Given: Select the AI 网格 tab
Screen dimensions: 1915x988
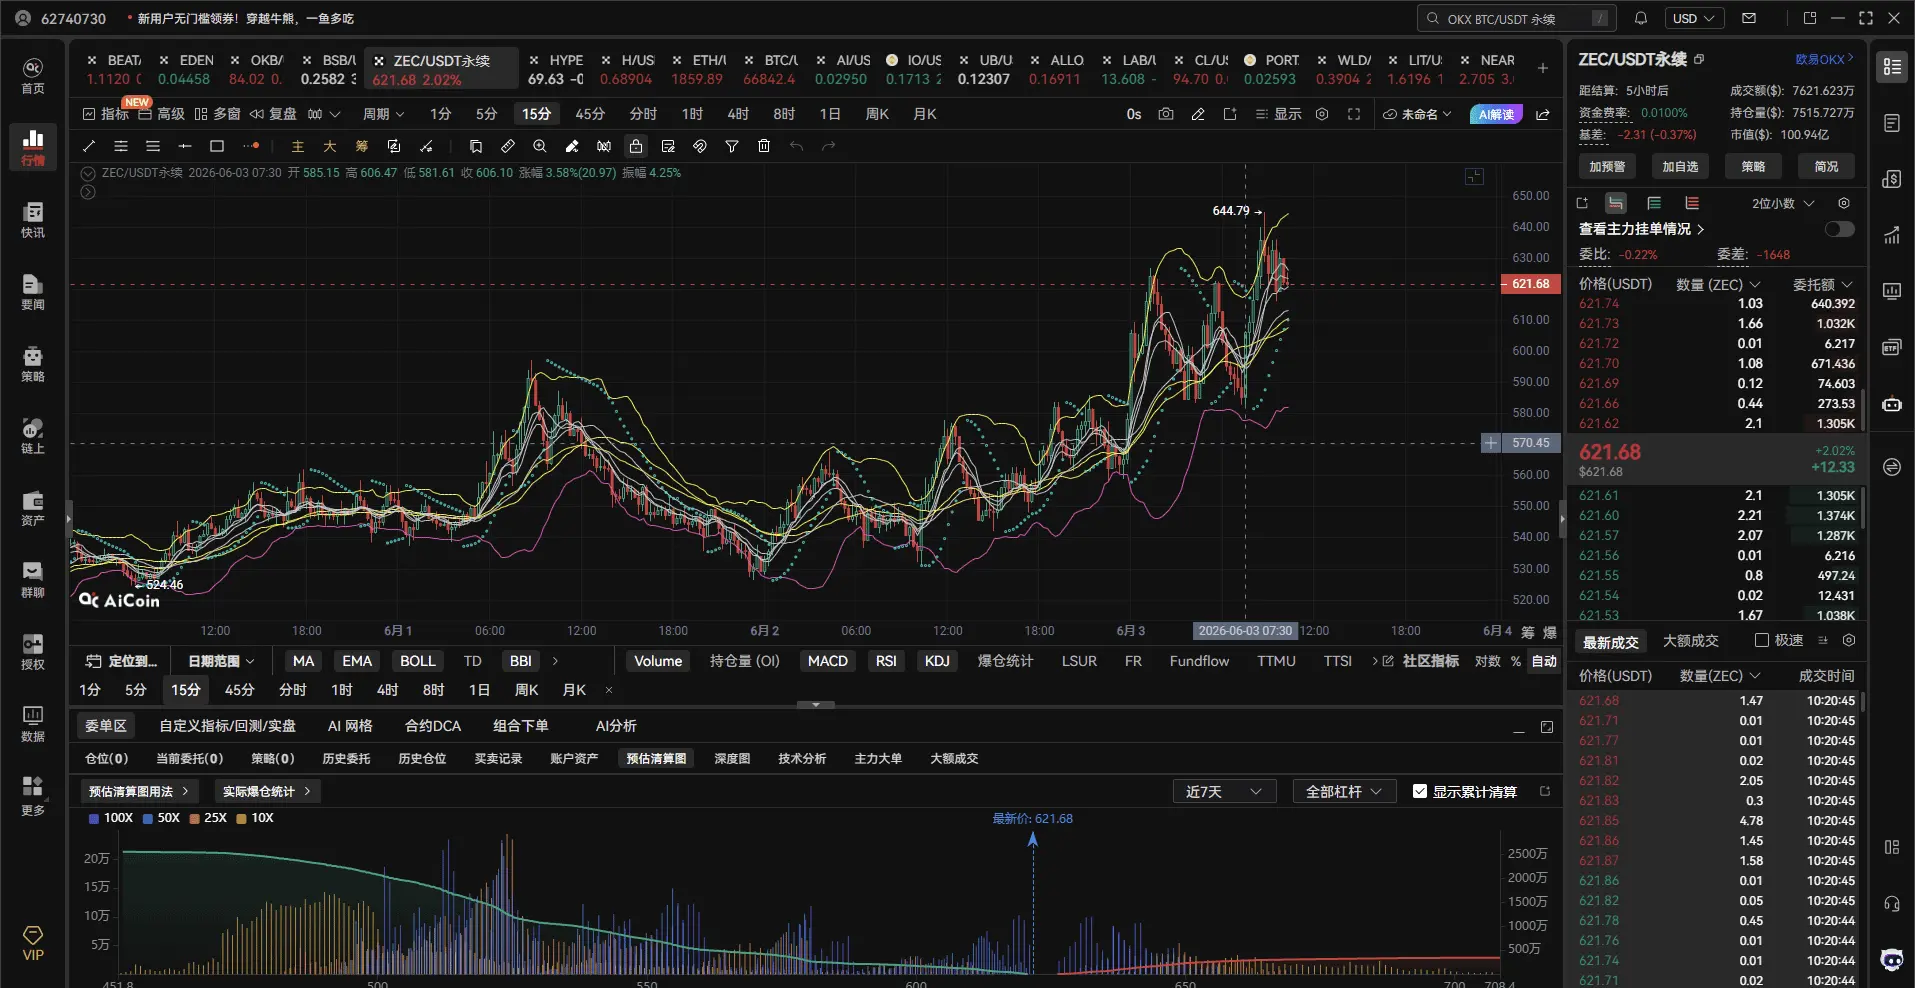Looking at the screenshot, I should coord(350,725).
